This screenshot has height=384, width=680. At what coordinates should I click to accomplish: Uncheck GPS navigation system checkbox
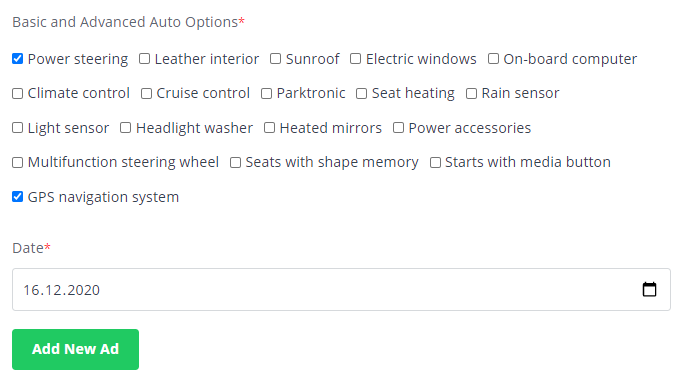(17, 197)
